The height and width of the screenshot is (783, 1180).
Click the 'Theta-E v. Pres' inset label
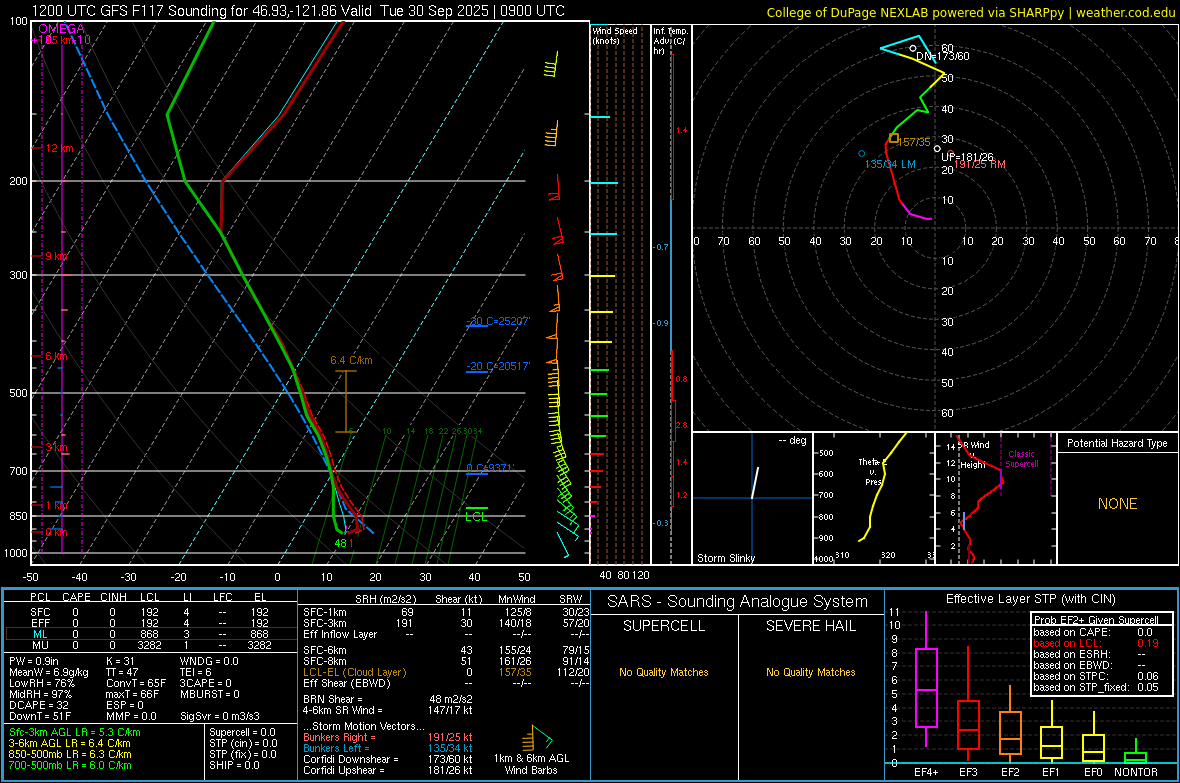pyautogui.click(x=872, y=471)
